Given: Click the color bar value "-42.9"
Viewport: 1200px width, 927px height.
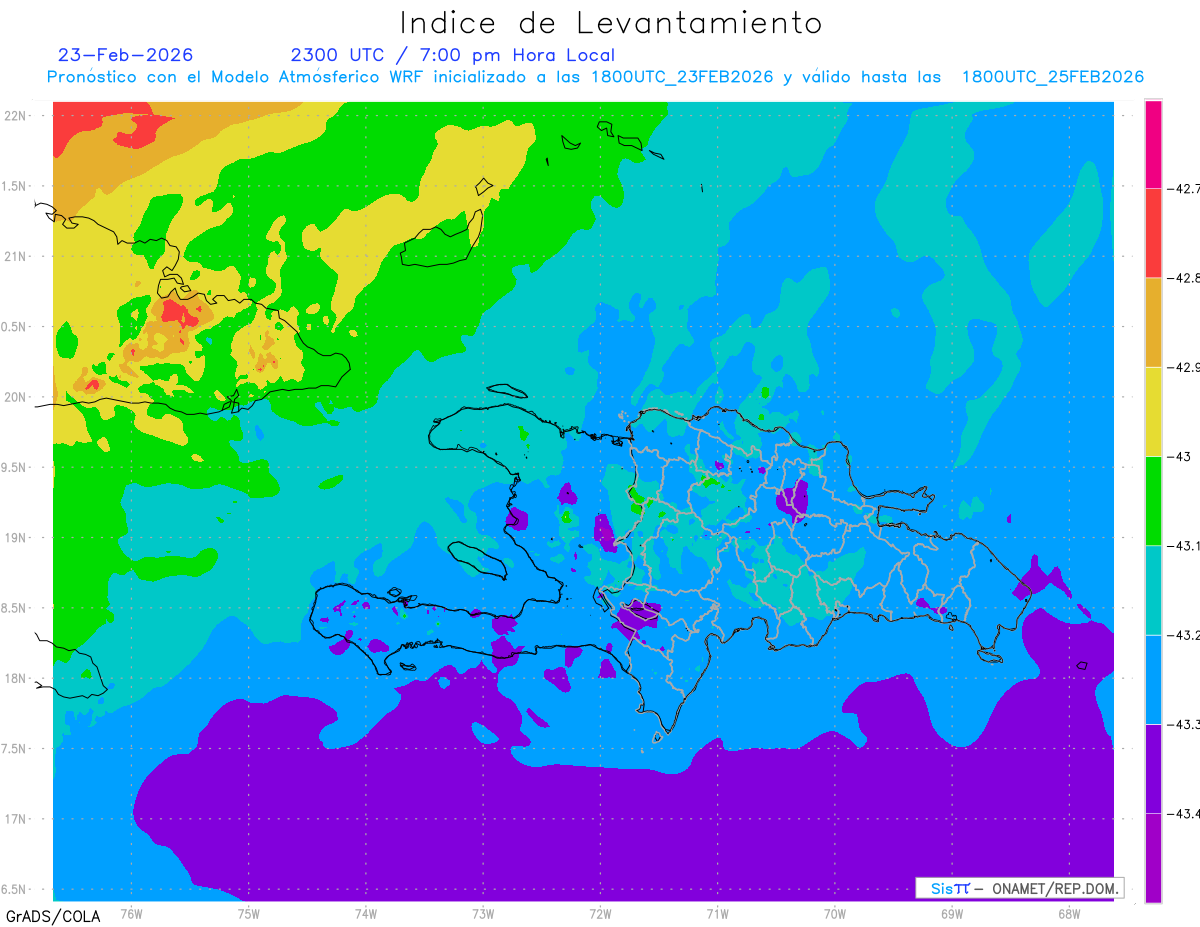Looking at the screenshot, I should tap(1182, 367).
